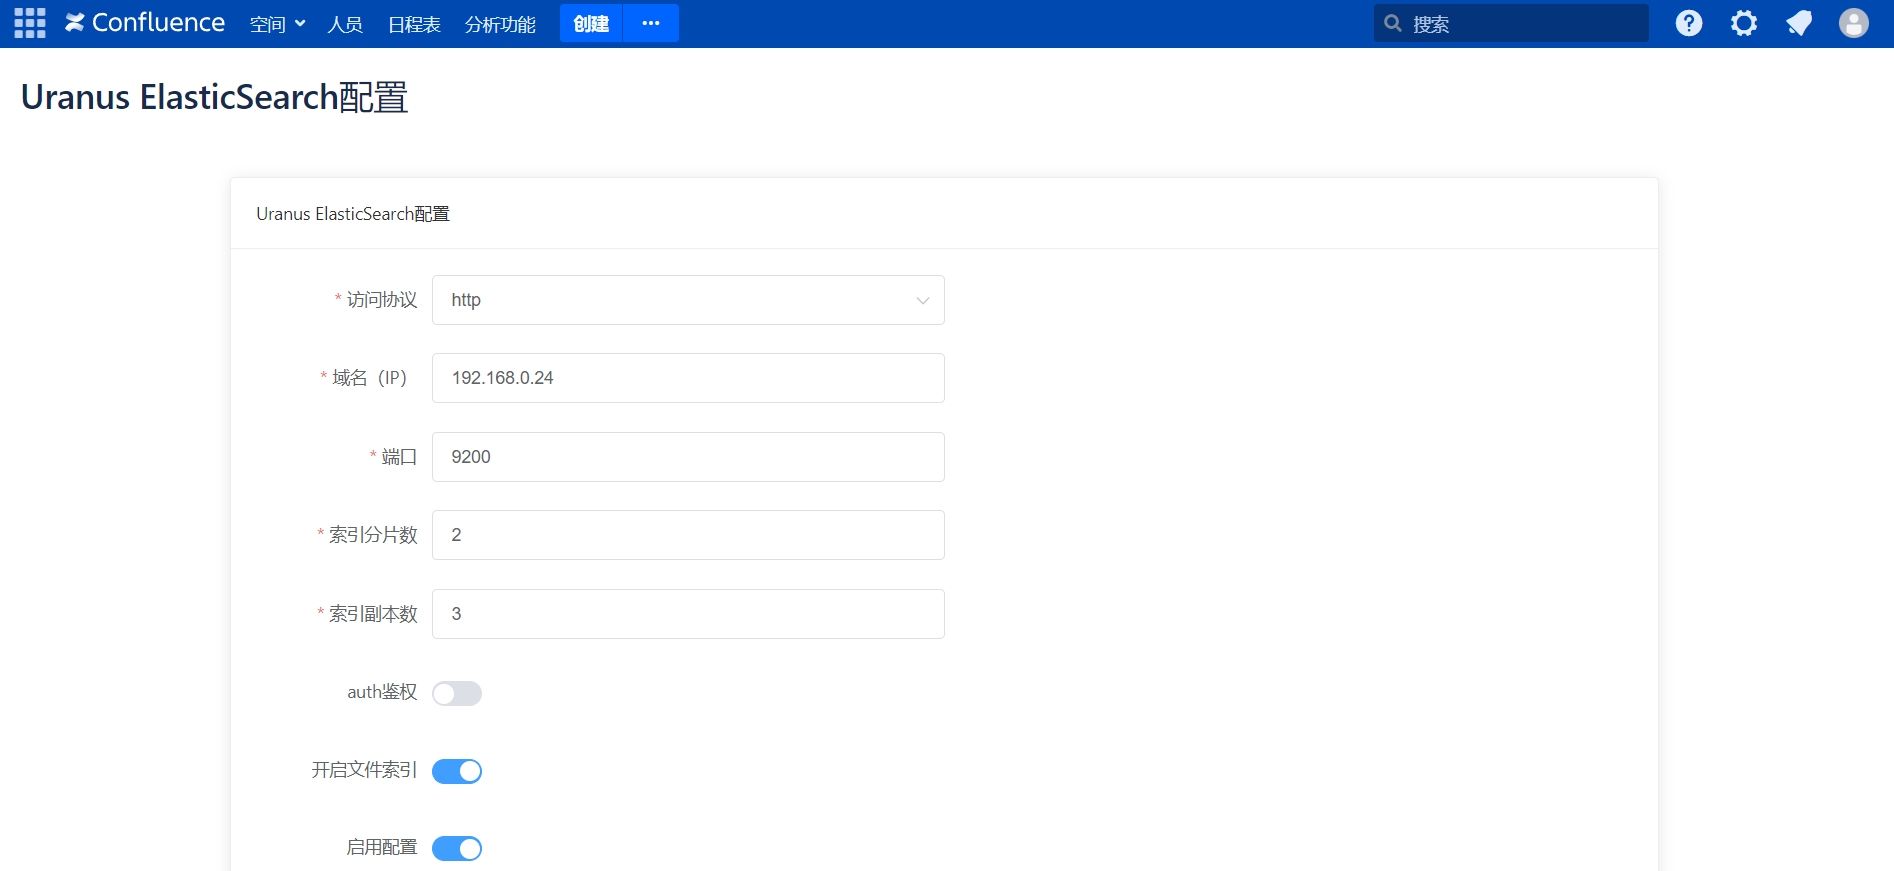Click the 索引分片数 input field
Screen dimensions: 1894x871
click(x=688, y=535)
